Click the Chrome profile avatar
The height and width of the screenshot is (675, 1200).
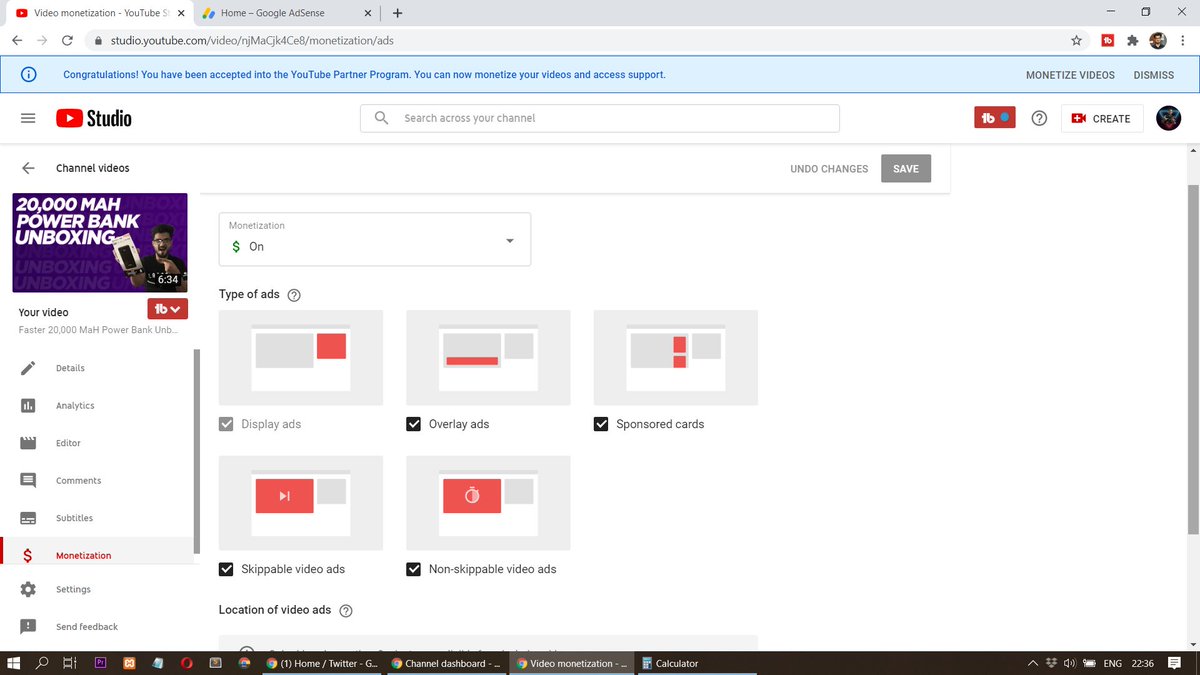tap(1157, 41)
